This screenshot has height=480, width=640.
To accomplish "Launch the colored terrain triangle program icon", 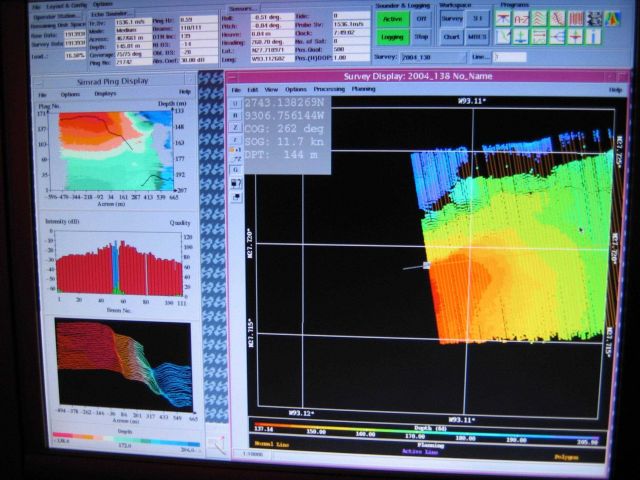I will pos(612,19).
